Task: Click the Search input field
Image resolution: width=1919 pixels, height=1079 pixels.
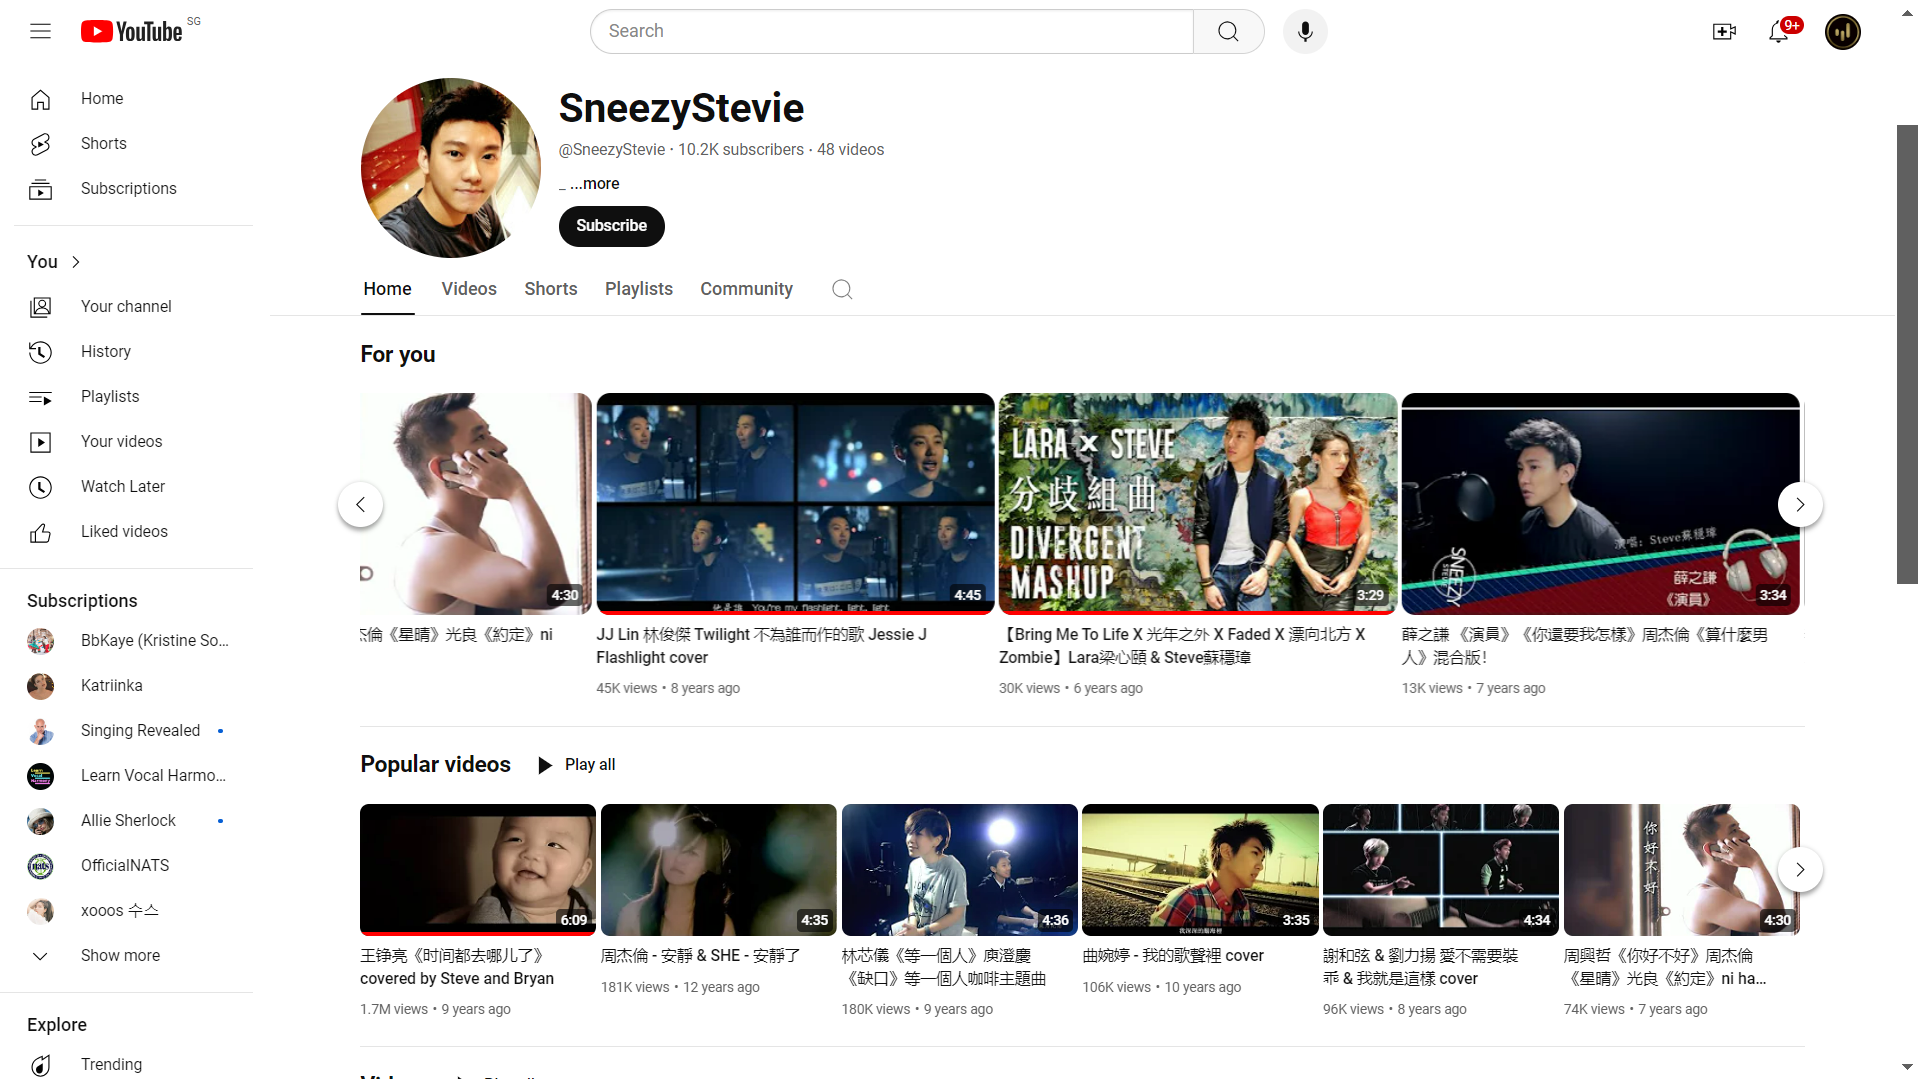Action: point(892,31)
